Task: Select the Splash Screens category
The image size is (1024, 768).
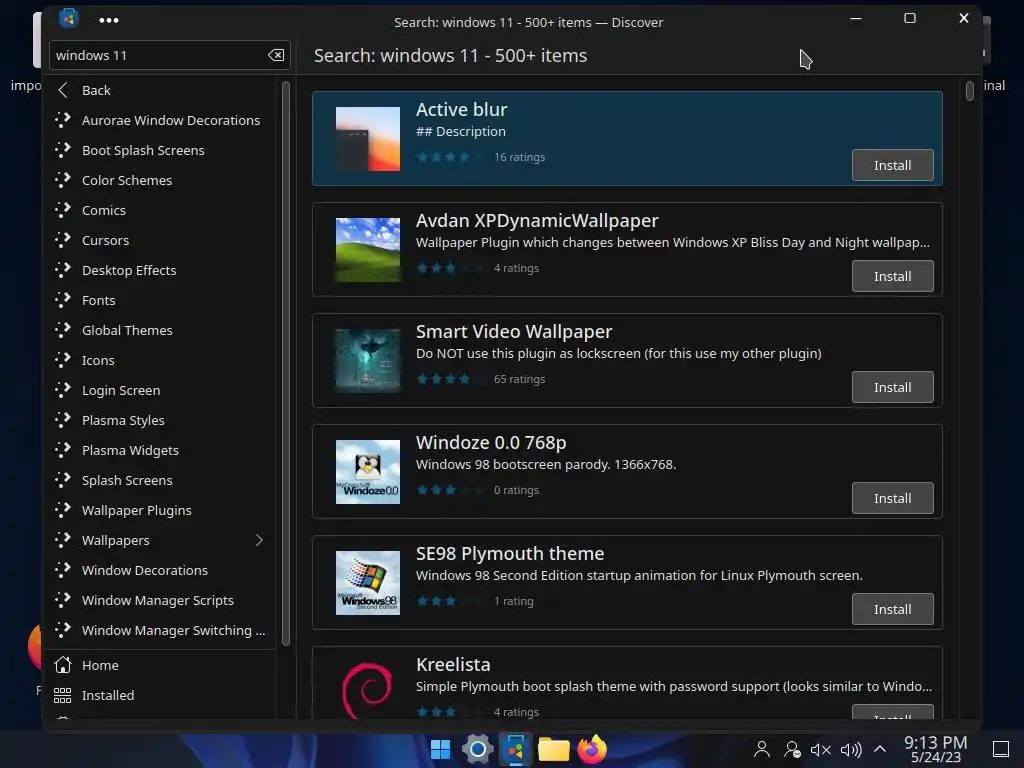Action: [x=161, y=481]
